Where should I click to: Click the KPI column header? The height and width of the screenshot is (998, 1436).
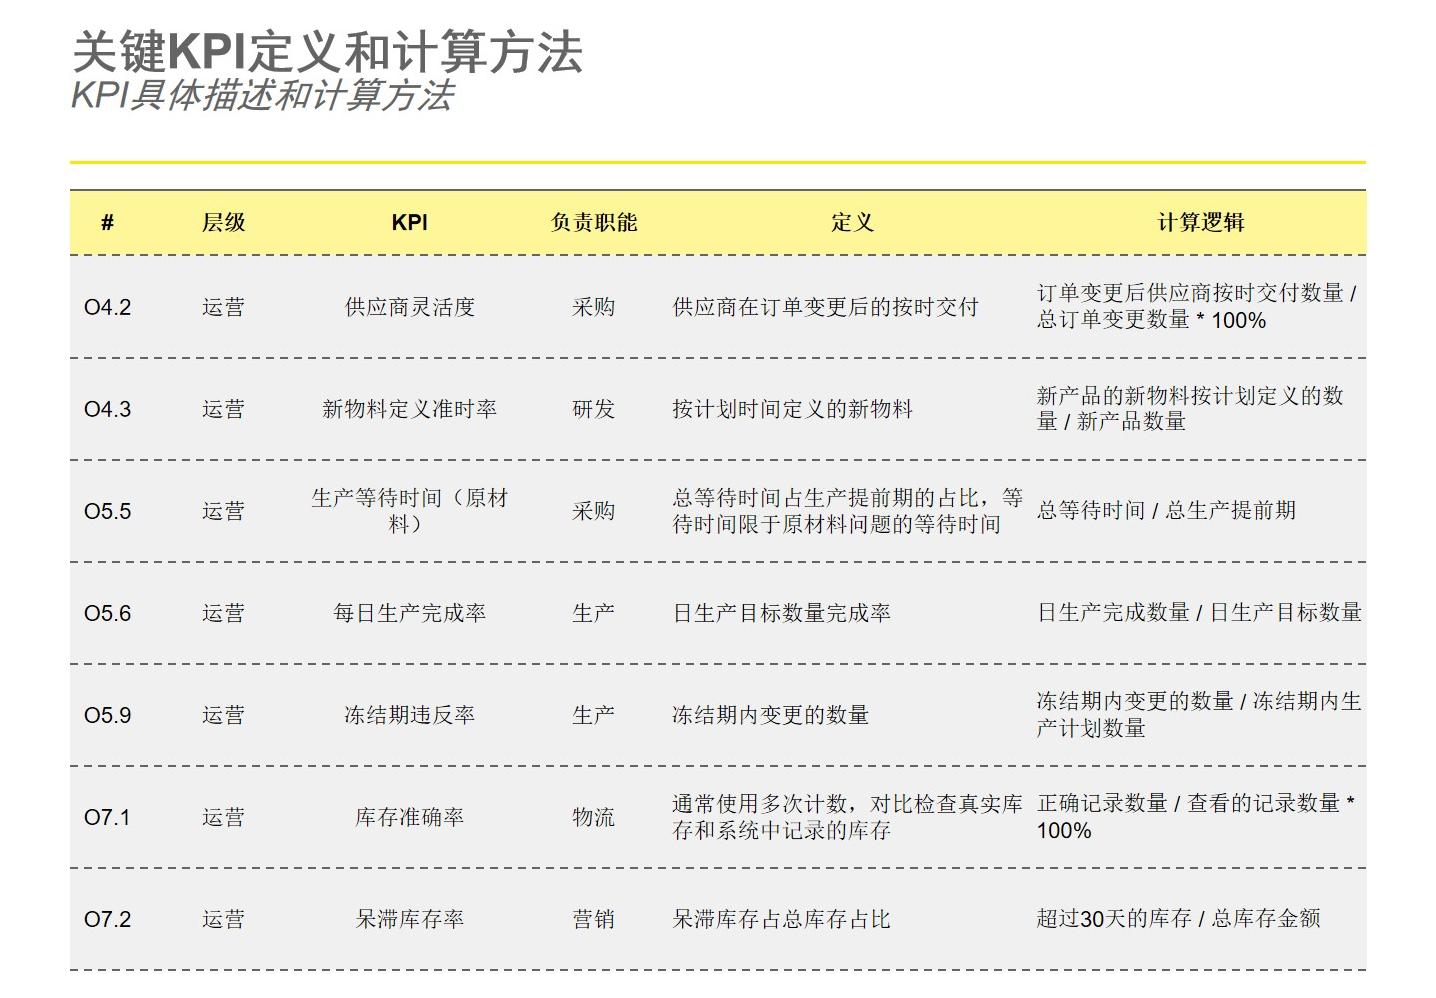click(x=409, y=222)
